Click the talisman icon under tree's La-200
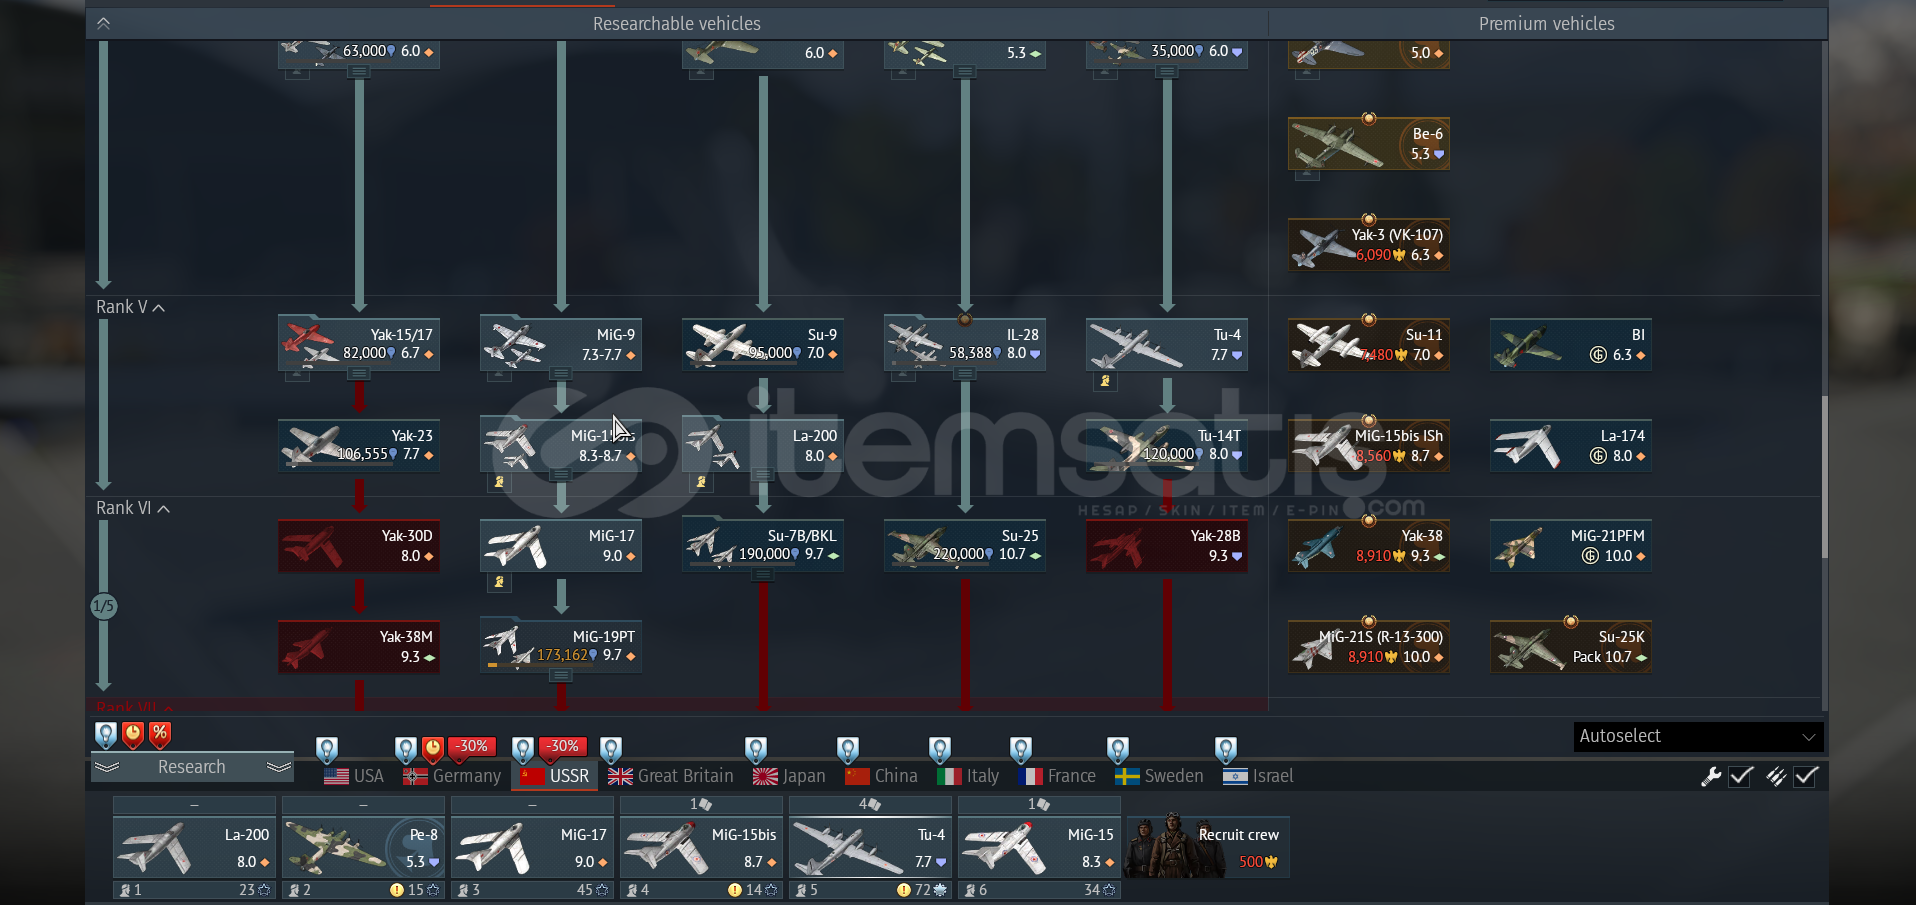Screen dimensions: 1916x905 point(701,482)
